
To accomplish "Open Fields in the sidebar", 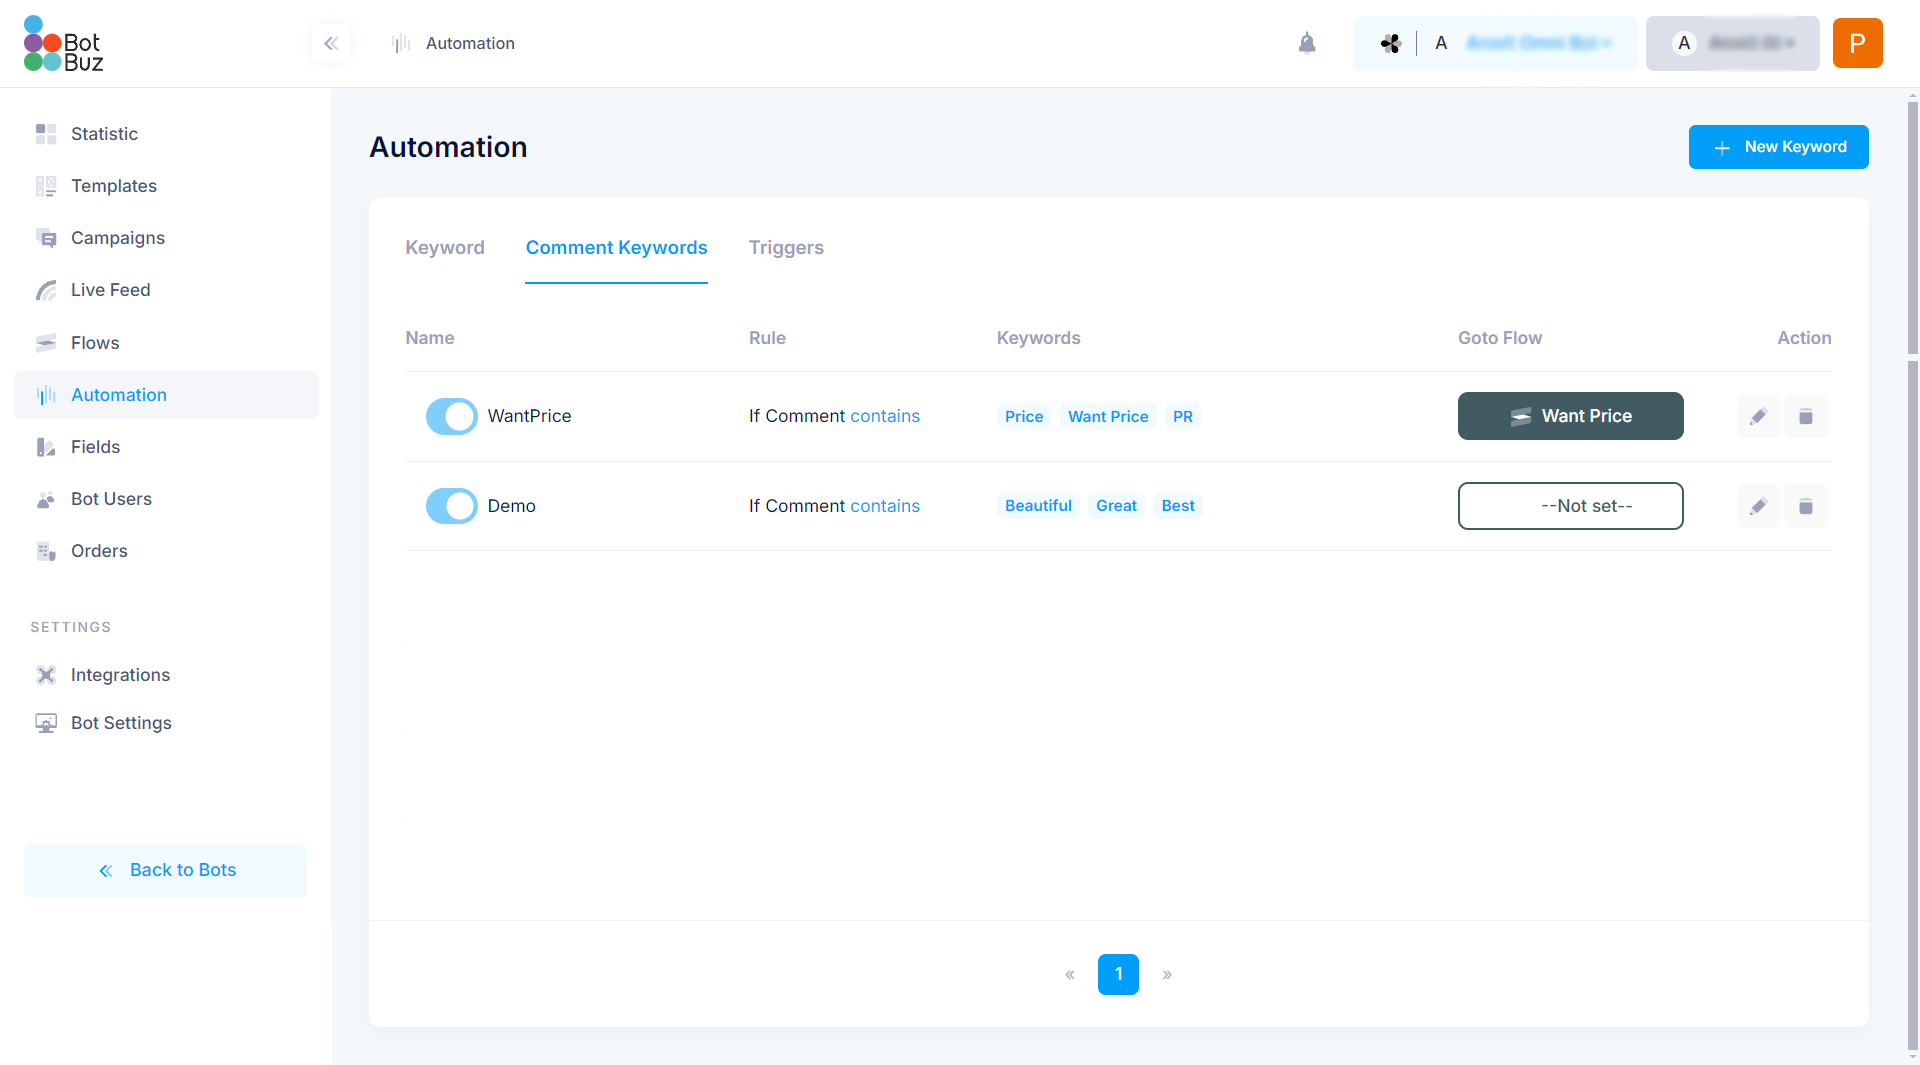I will [166, 447].
